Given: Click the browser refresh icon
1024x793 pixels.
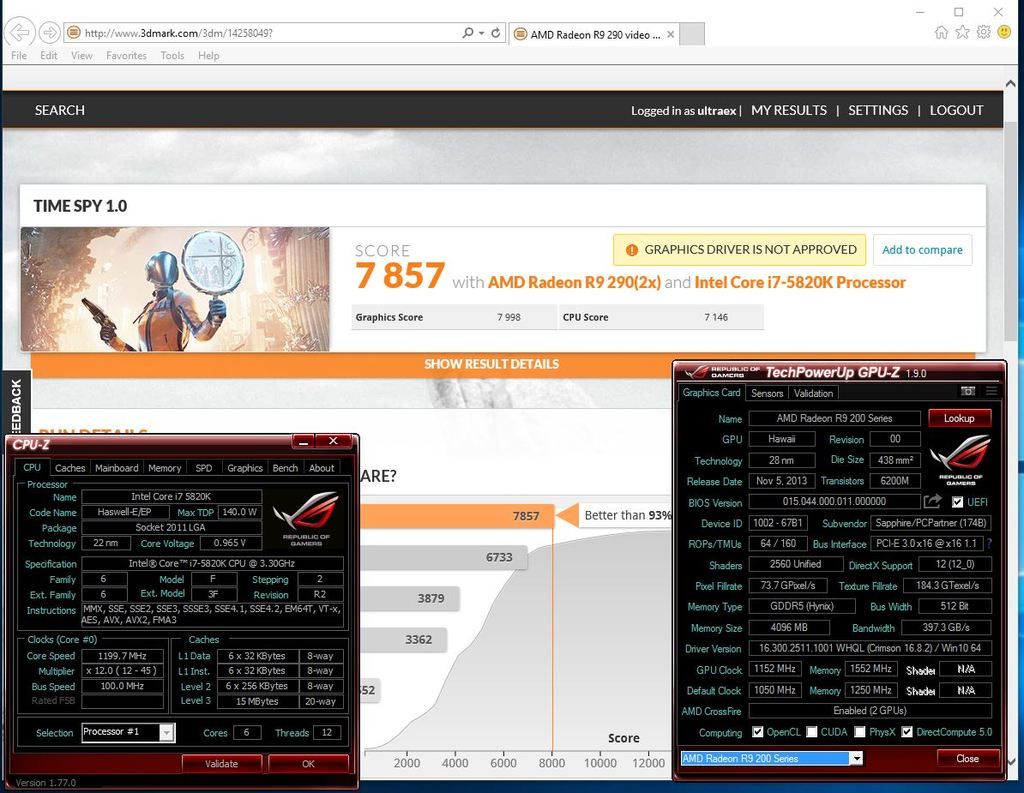Looking at the screenshot, I should coord(496,33).
